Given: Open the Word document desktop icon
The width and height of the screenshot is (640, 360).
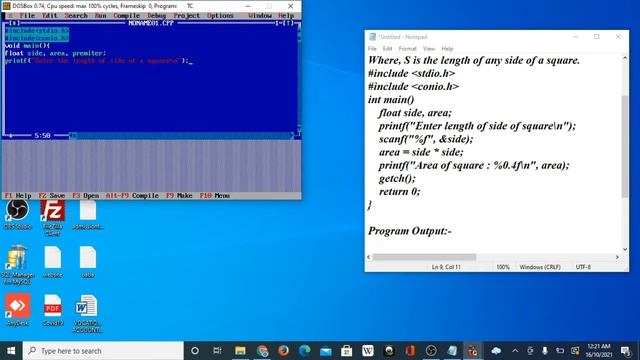Looking at the screenshot, I should coord(87,313).
